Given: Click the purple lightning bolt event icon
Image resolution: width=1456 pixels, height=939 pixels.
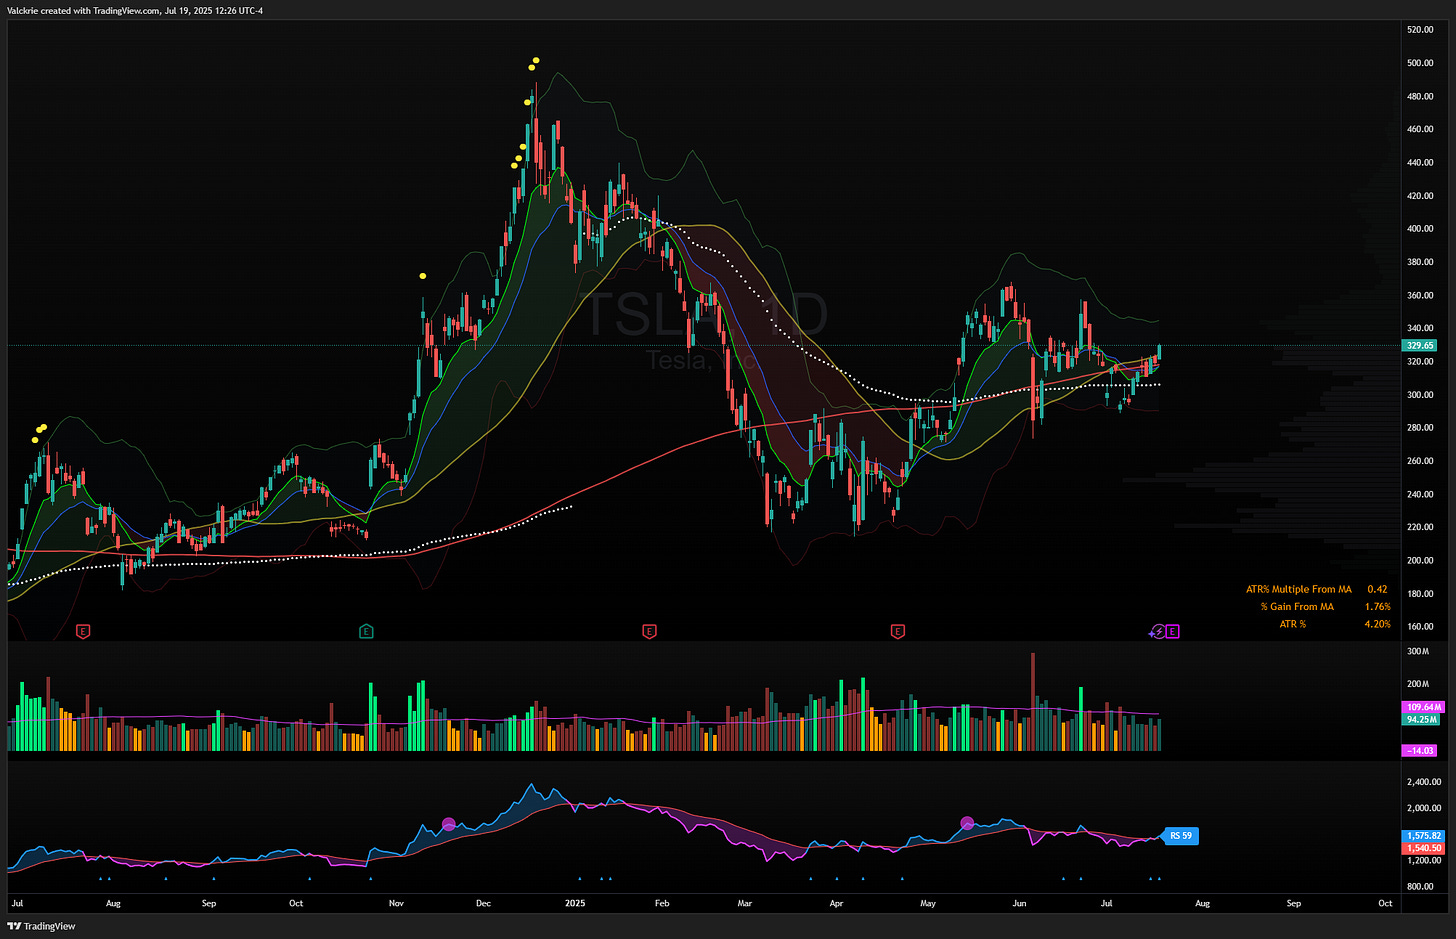Looking at the screenshot, I should point(1158,631).
